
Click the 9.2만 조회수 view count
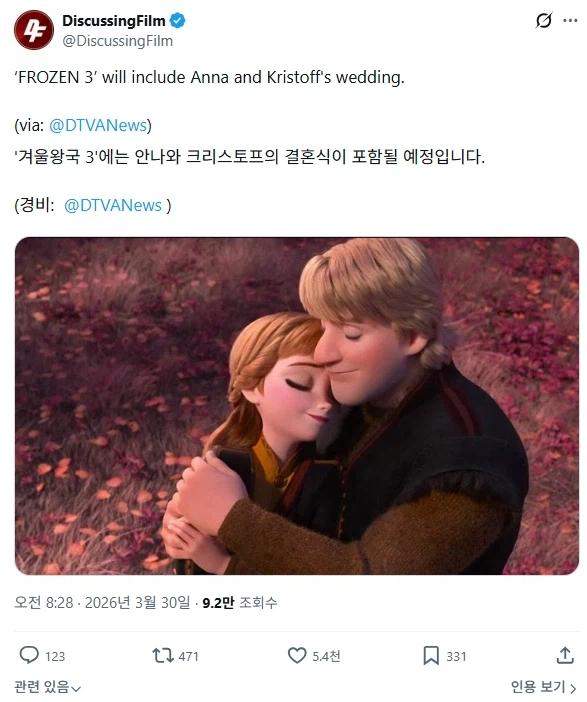240,603
